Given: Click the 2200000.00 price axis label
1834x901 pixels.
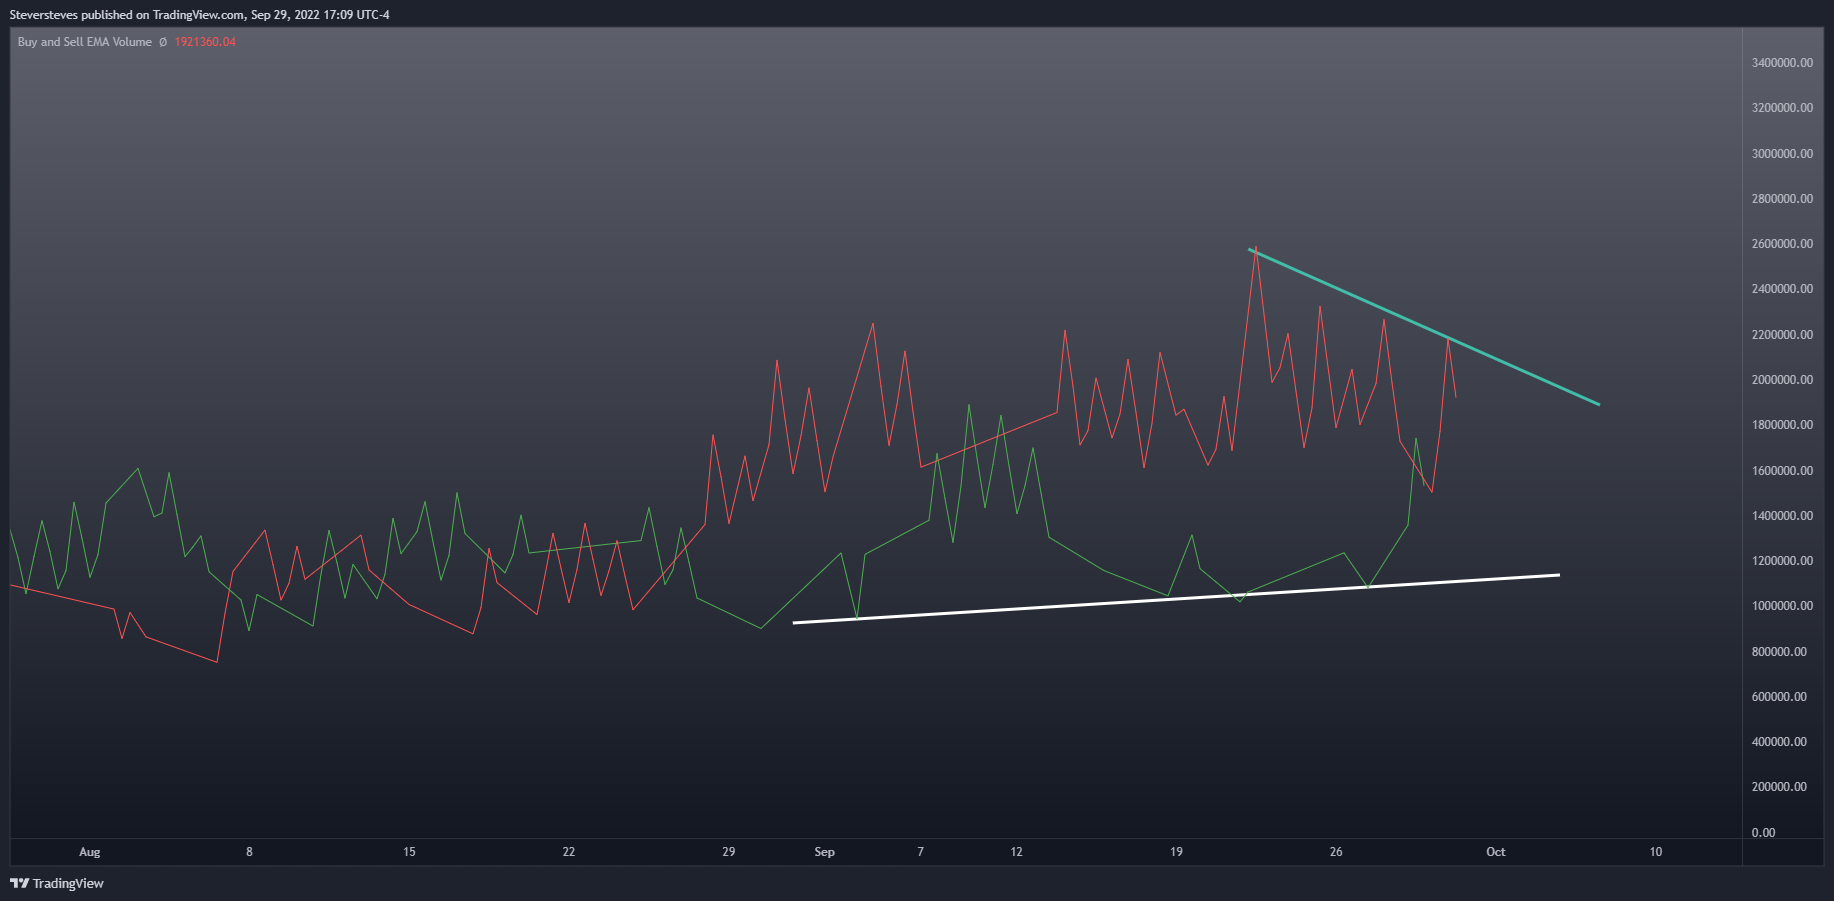Looking at the screenshot, I should 1782,335.
